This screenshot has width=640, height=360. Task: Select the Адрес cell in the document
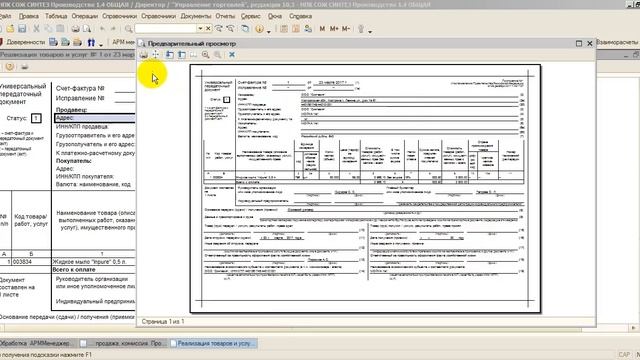click(95, 118)
